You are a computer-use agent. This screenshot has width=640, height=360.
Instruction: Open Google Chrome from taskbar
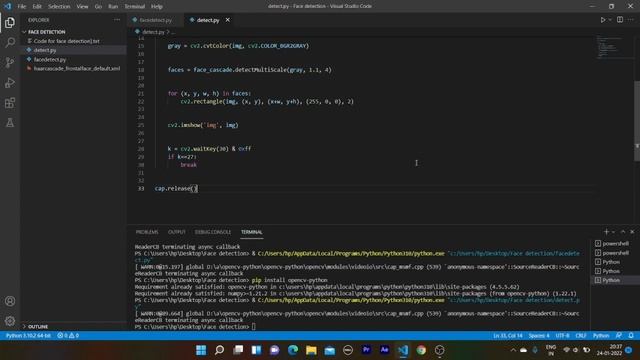click(421, 350)
